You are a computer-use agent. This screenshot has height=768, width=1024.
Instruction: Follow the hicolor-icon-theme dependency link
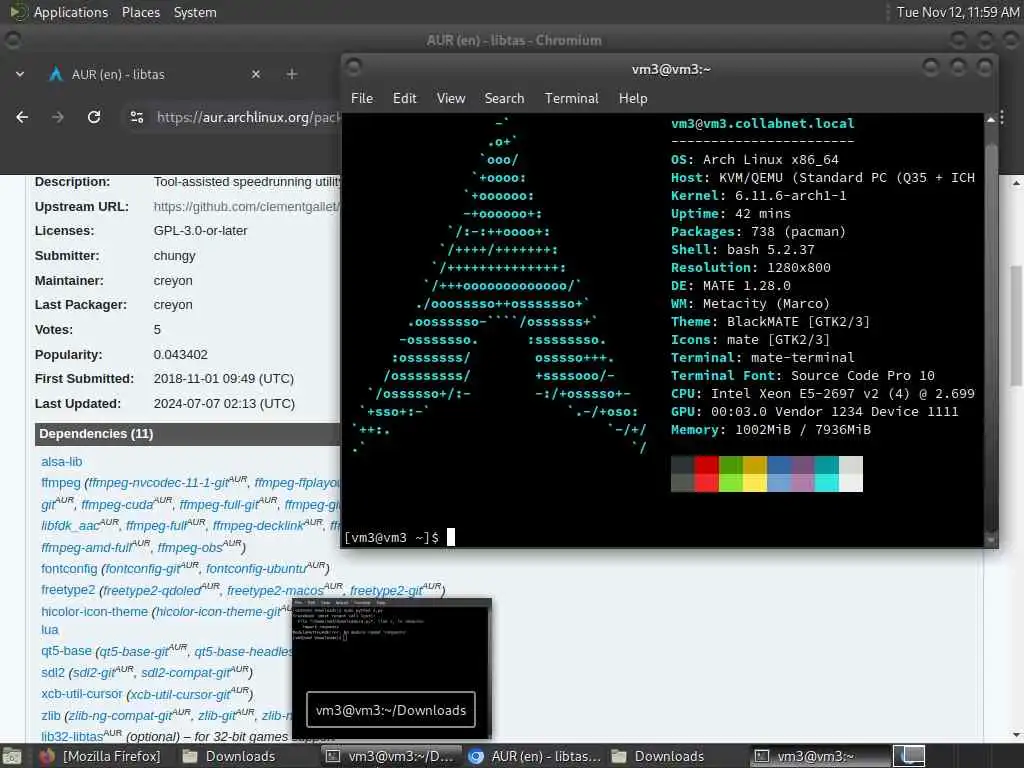click(95, 611)
